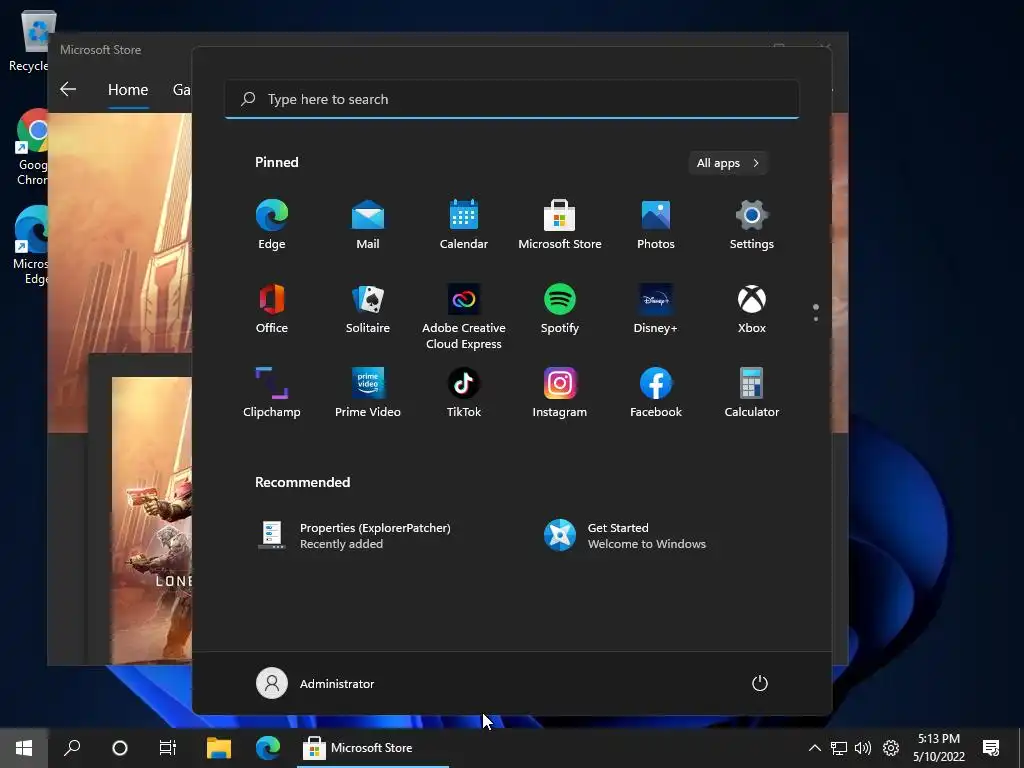Open network status in system tray

(839, 748)
